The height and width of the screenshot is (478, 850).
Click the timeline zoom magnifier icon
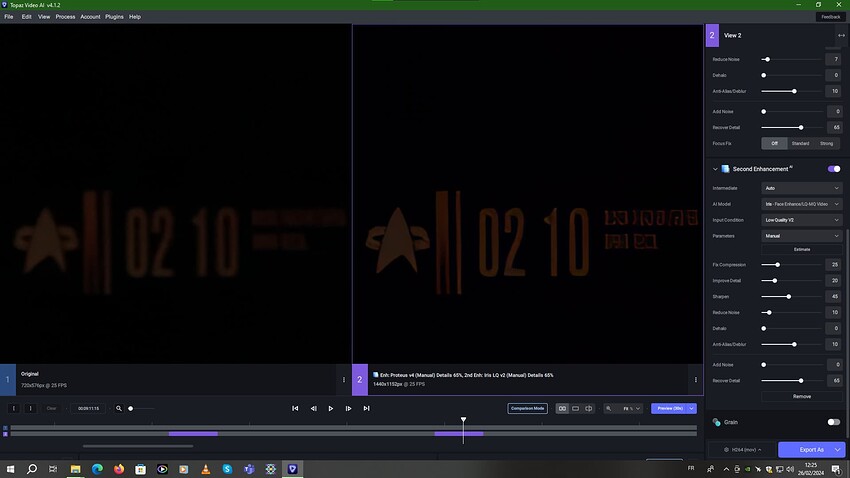(119, 408)
